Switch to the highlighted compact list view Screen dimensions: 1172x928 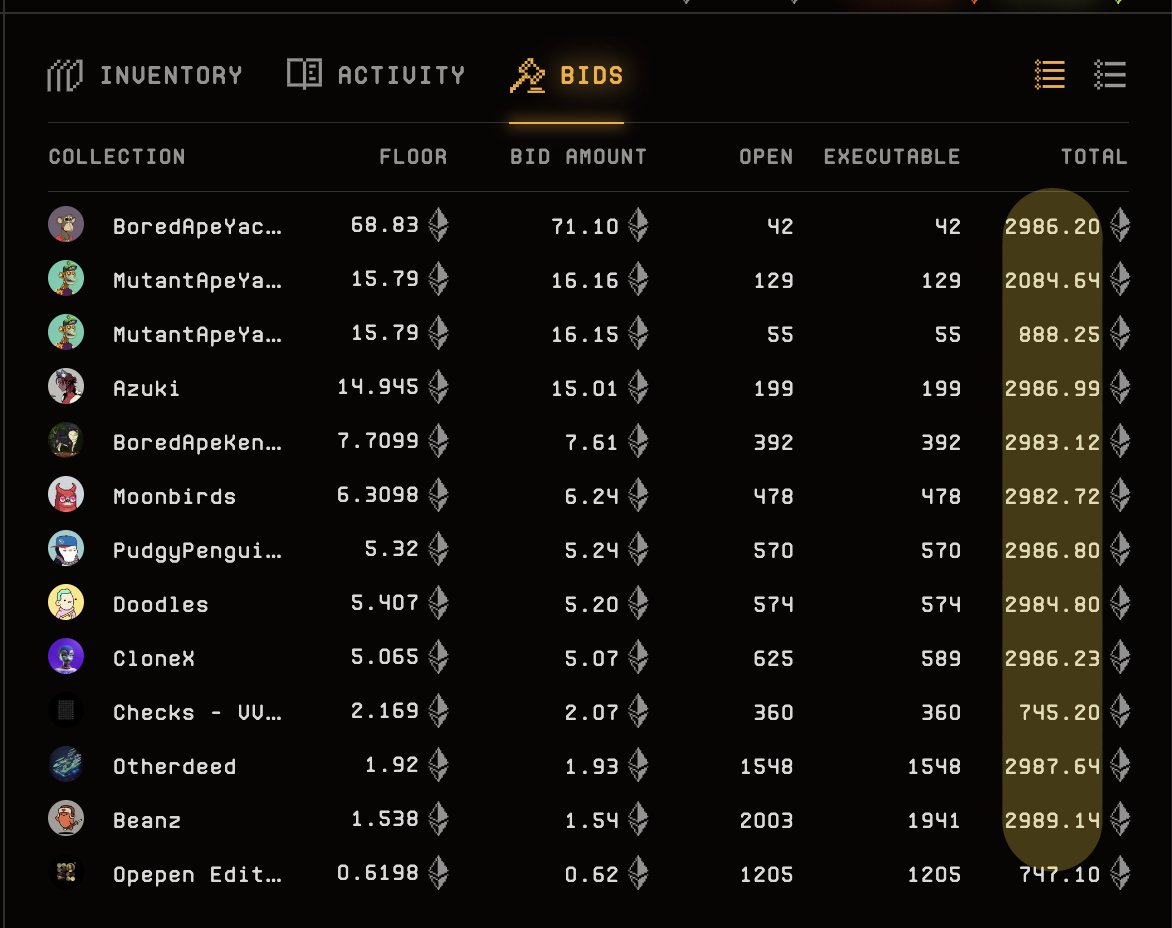[1049, 75]
